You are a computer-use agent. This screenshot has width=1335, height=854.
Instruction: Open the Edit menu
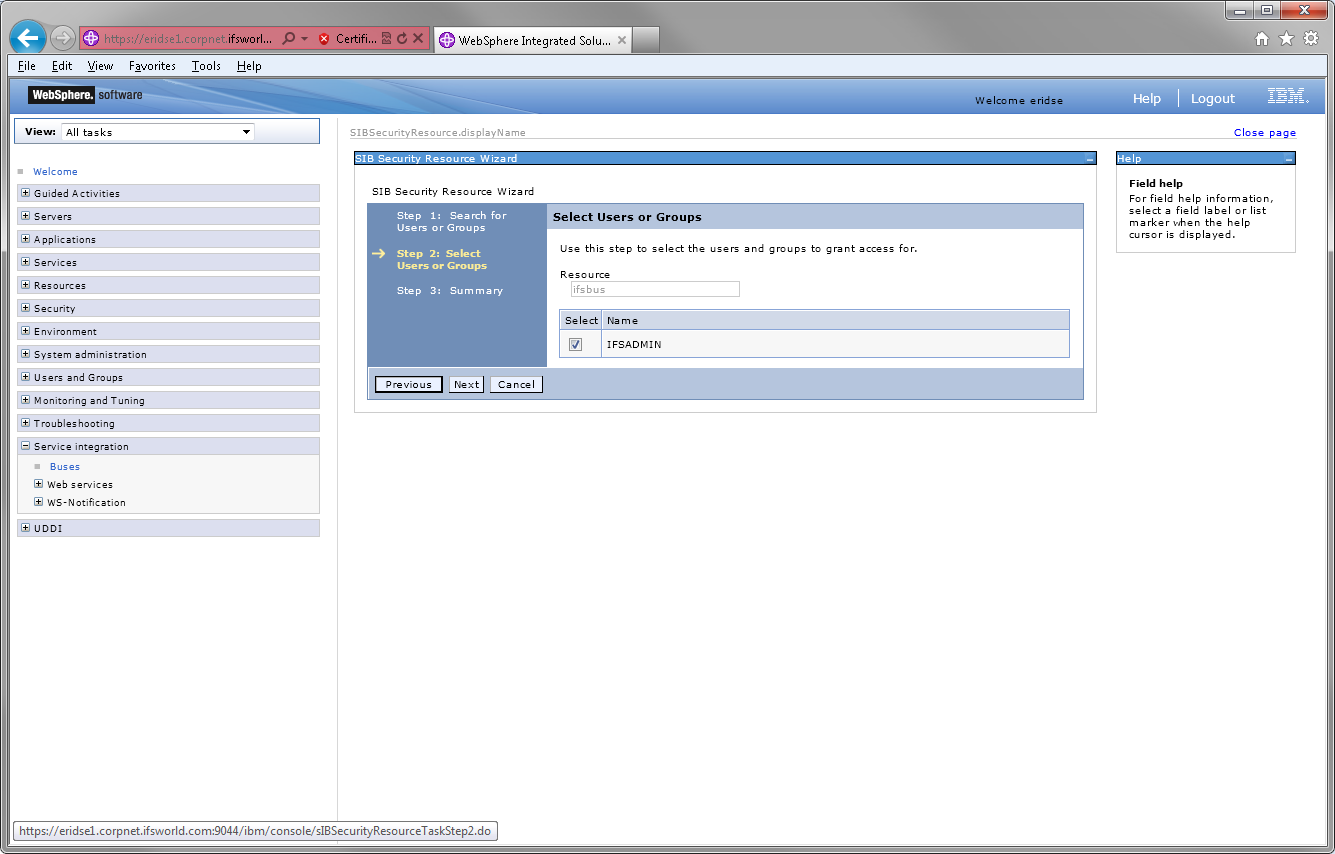[62, 66]
